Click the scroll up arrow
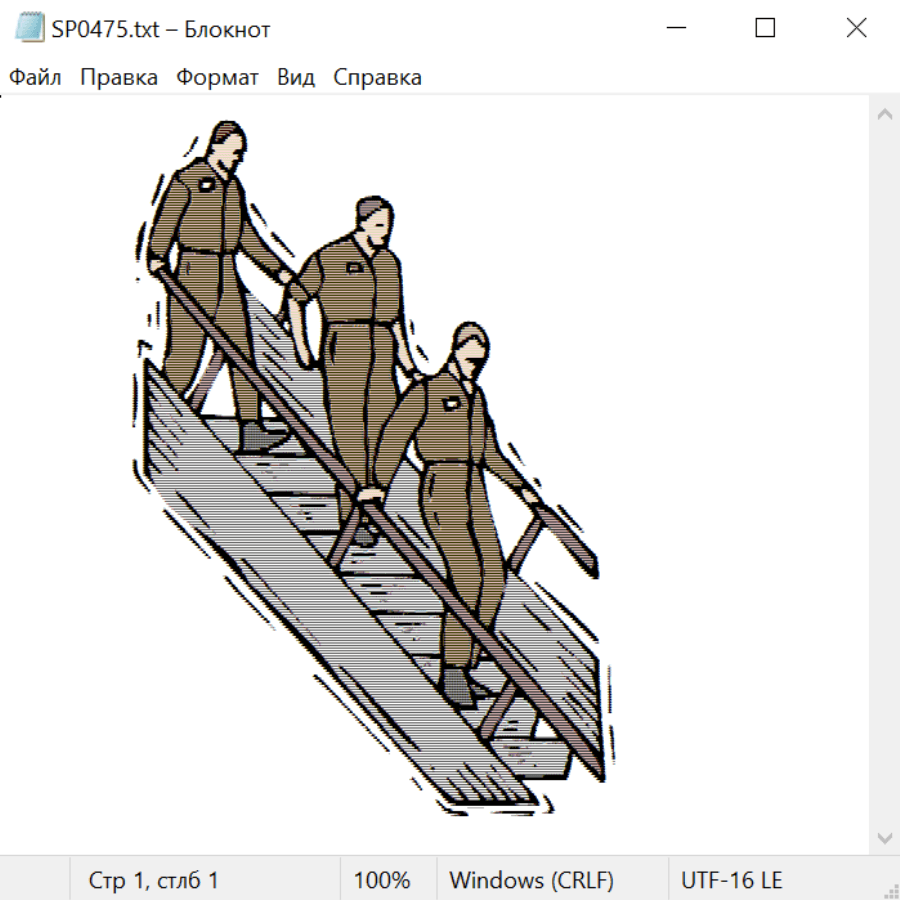This screenshot has width=900, height=900. tap(884, 114)
